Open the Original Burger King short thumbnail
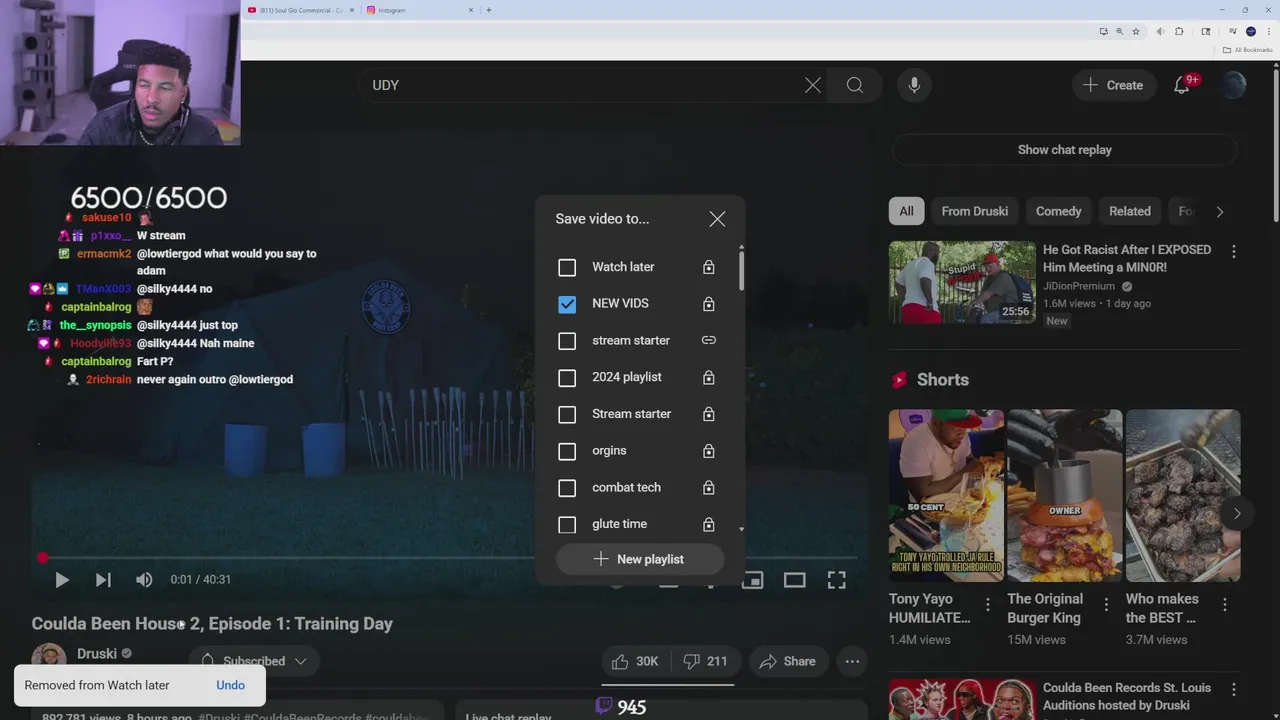This screenshot has height=720, width=1280. 1064,495
